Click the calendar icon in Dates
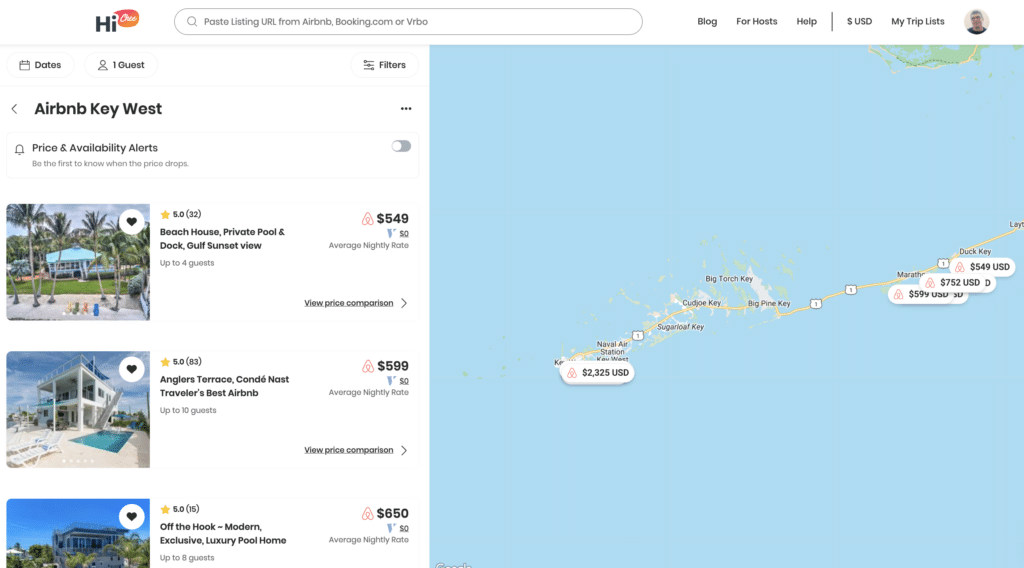This screenshot has height=568, width=1024. click(25, 65)
